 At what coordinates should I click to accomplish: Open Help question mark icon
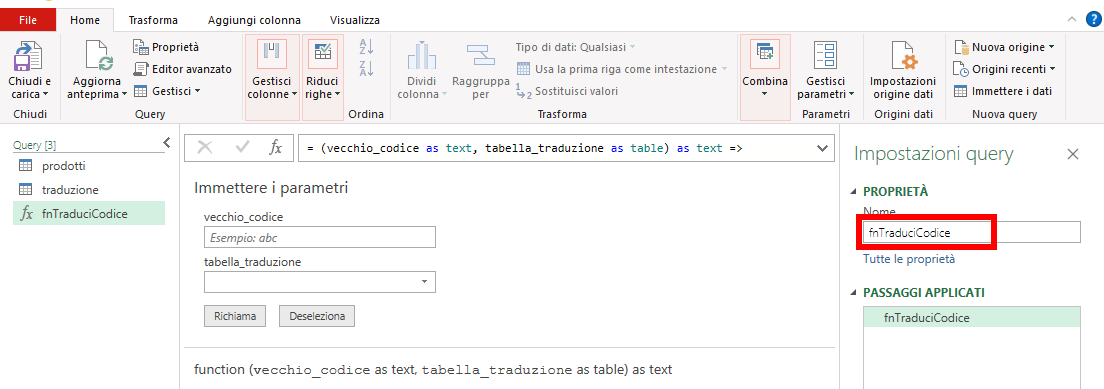tap(1093, 20)
